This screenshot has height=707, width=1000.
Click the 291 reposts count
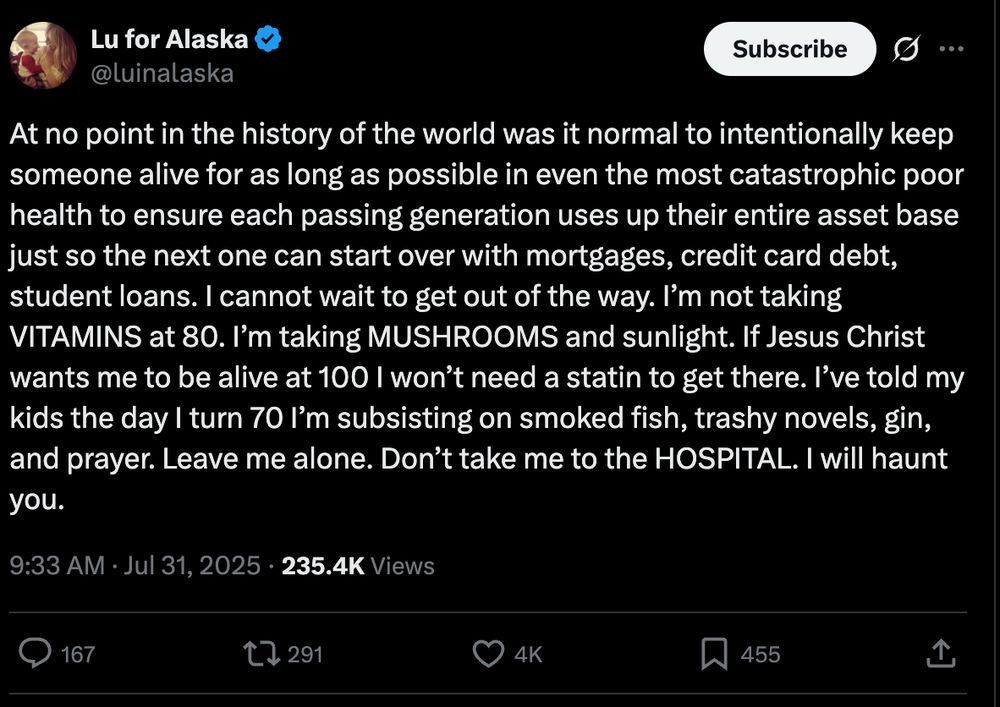[305, 654]
